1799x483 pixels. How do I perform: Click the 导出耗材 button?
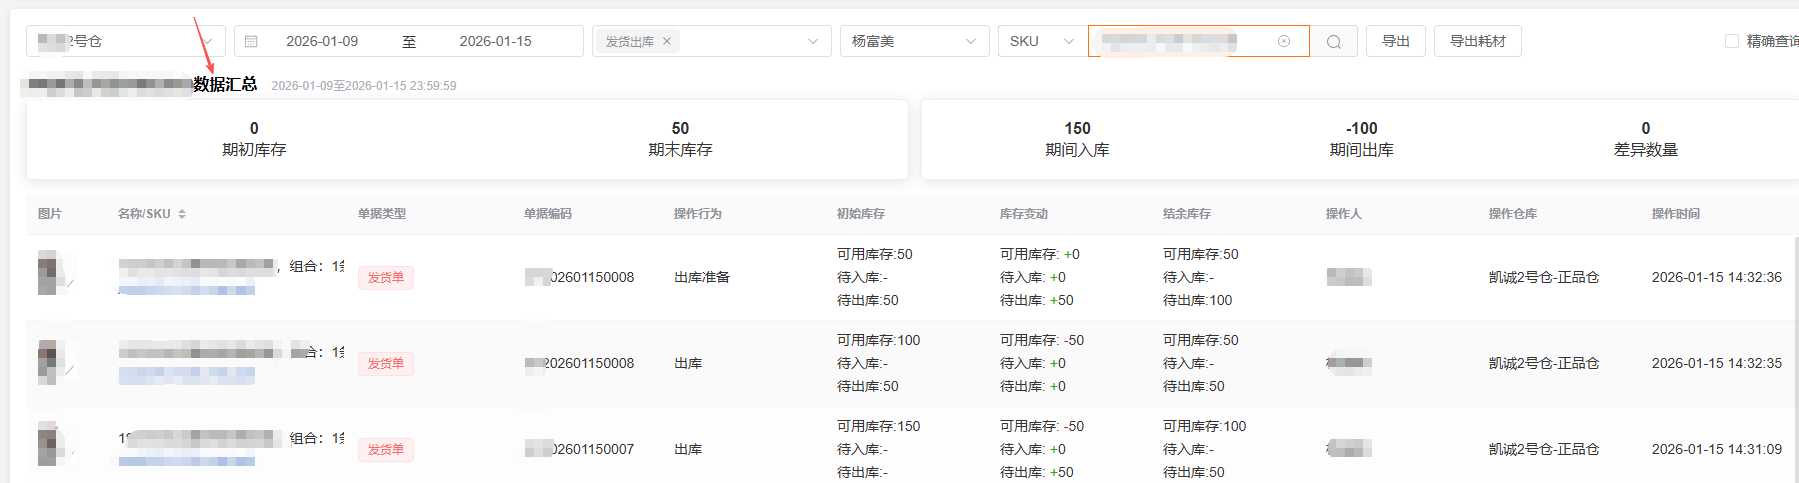(x=1477, y=41)
